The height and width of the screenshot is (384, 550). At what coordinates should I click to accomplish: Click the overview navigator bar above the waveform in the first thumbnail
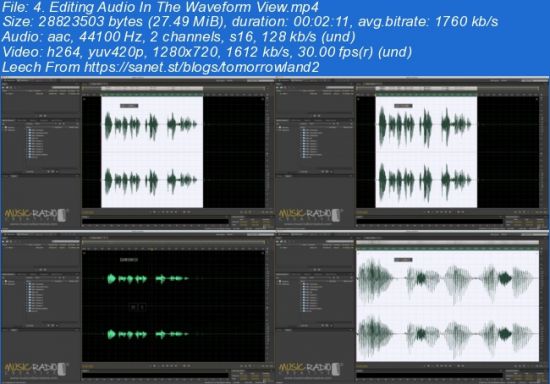click(x=173, y=88)
